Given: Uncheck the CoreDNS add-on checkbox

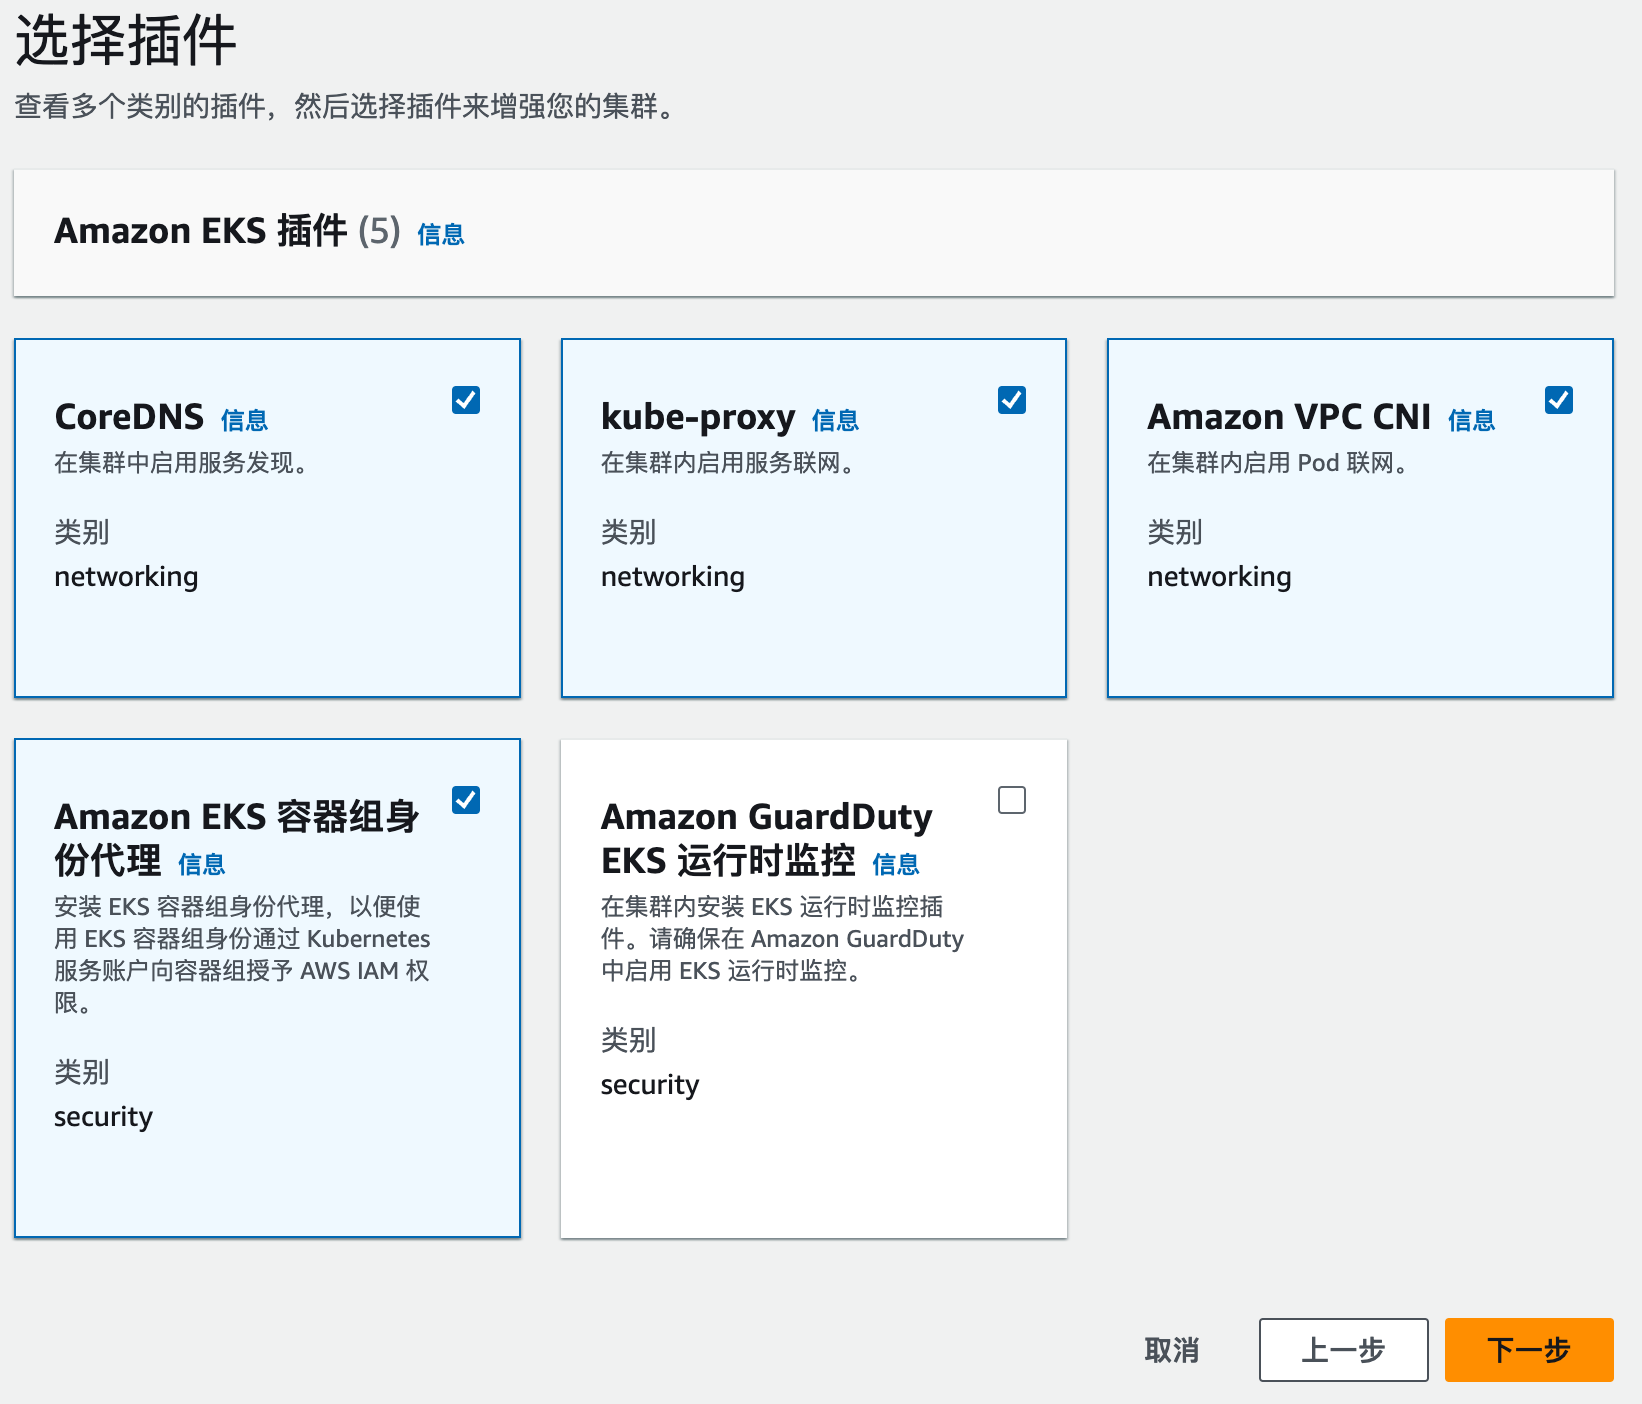Looking at the screenshot, I should pyautogui.click(x=466, y=400).
